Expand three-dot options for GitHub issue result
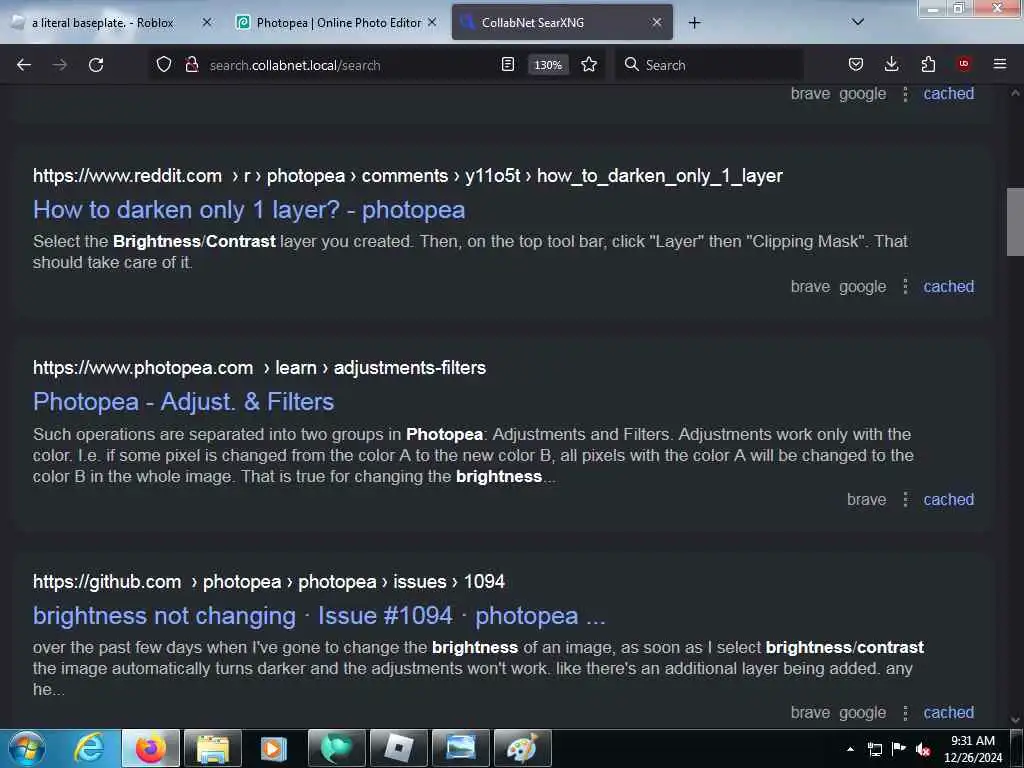 [905, 712]
